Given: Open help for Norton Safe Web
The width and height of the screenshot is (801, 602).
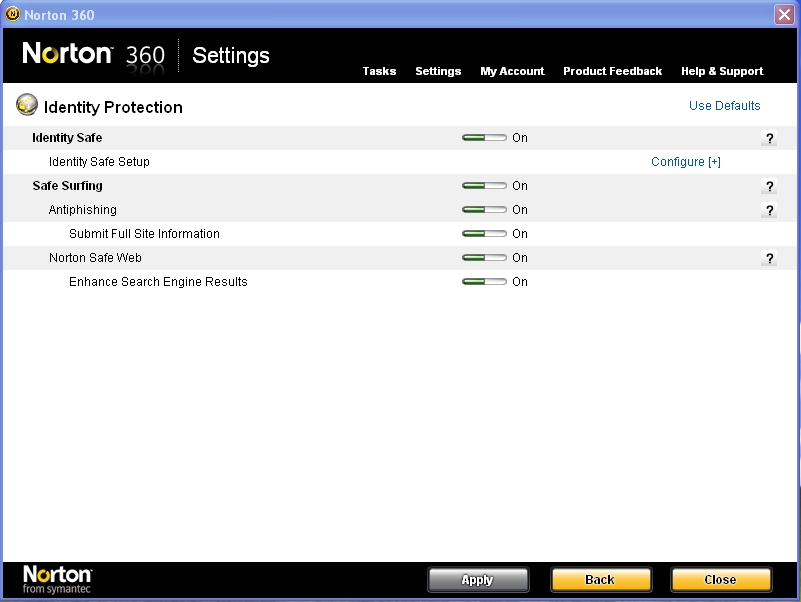Looking at the screenshot, I should coord(769,258).
